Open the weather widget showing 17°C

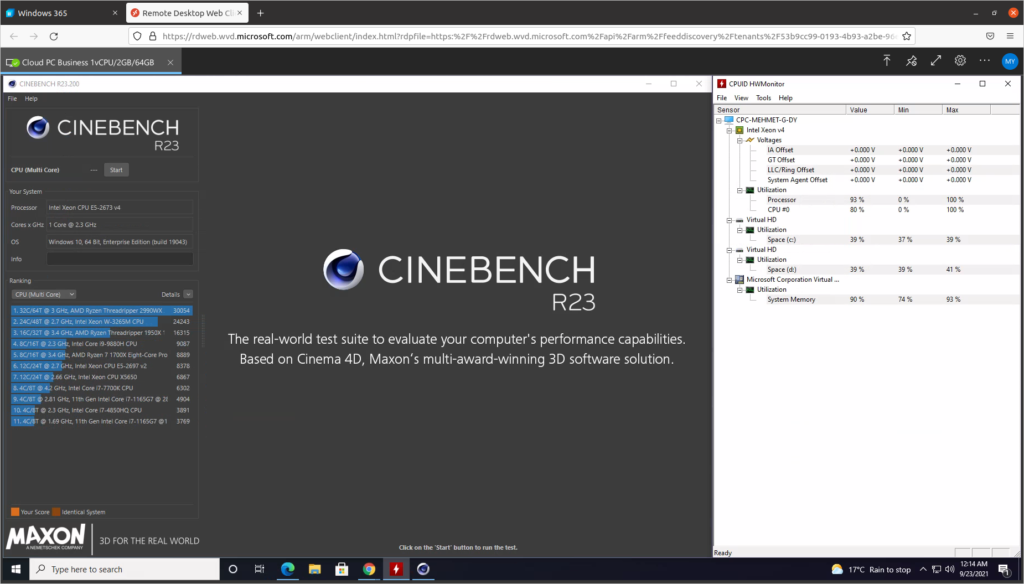click(871, 570)
